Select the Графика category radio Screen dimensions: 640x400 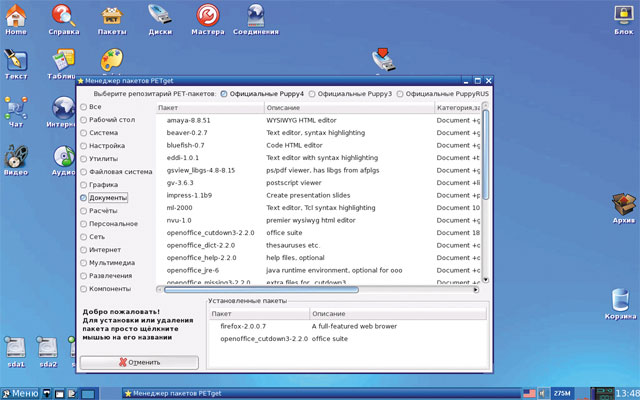pyautogui.click(x=84, y=185)
